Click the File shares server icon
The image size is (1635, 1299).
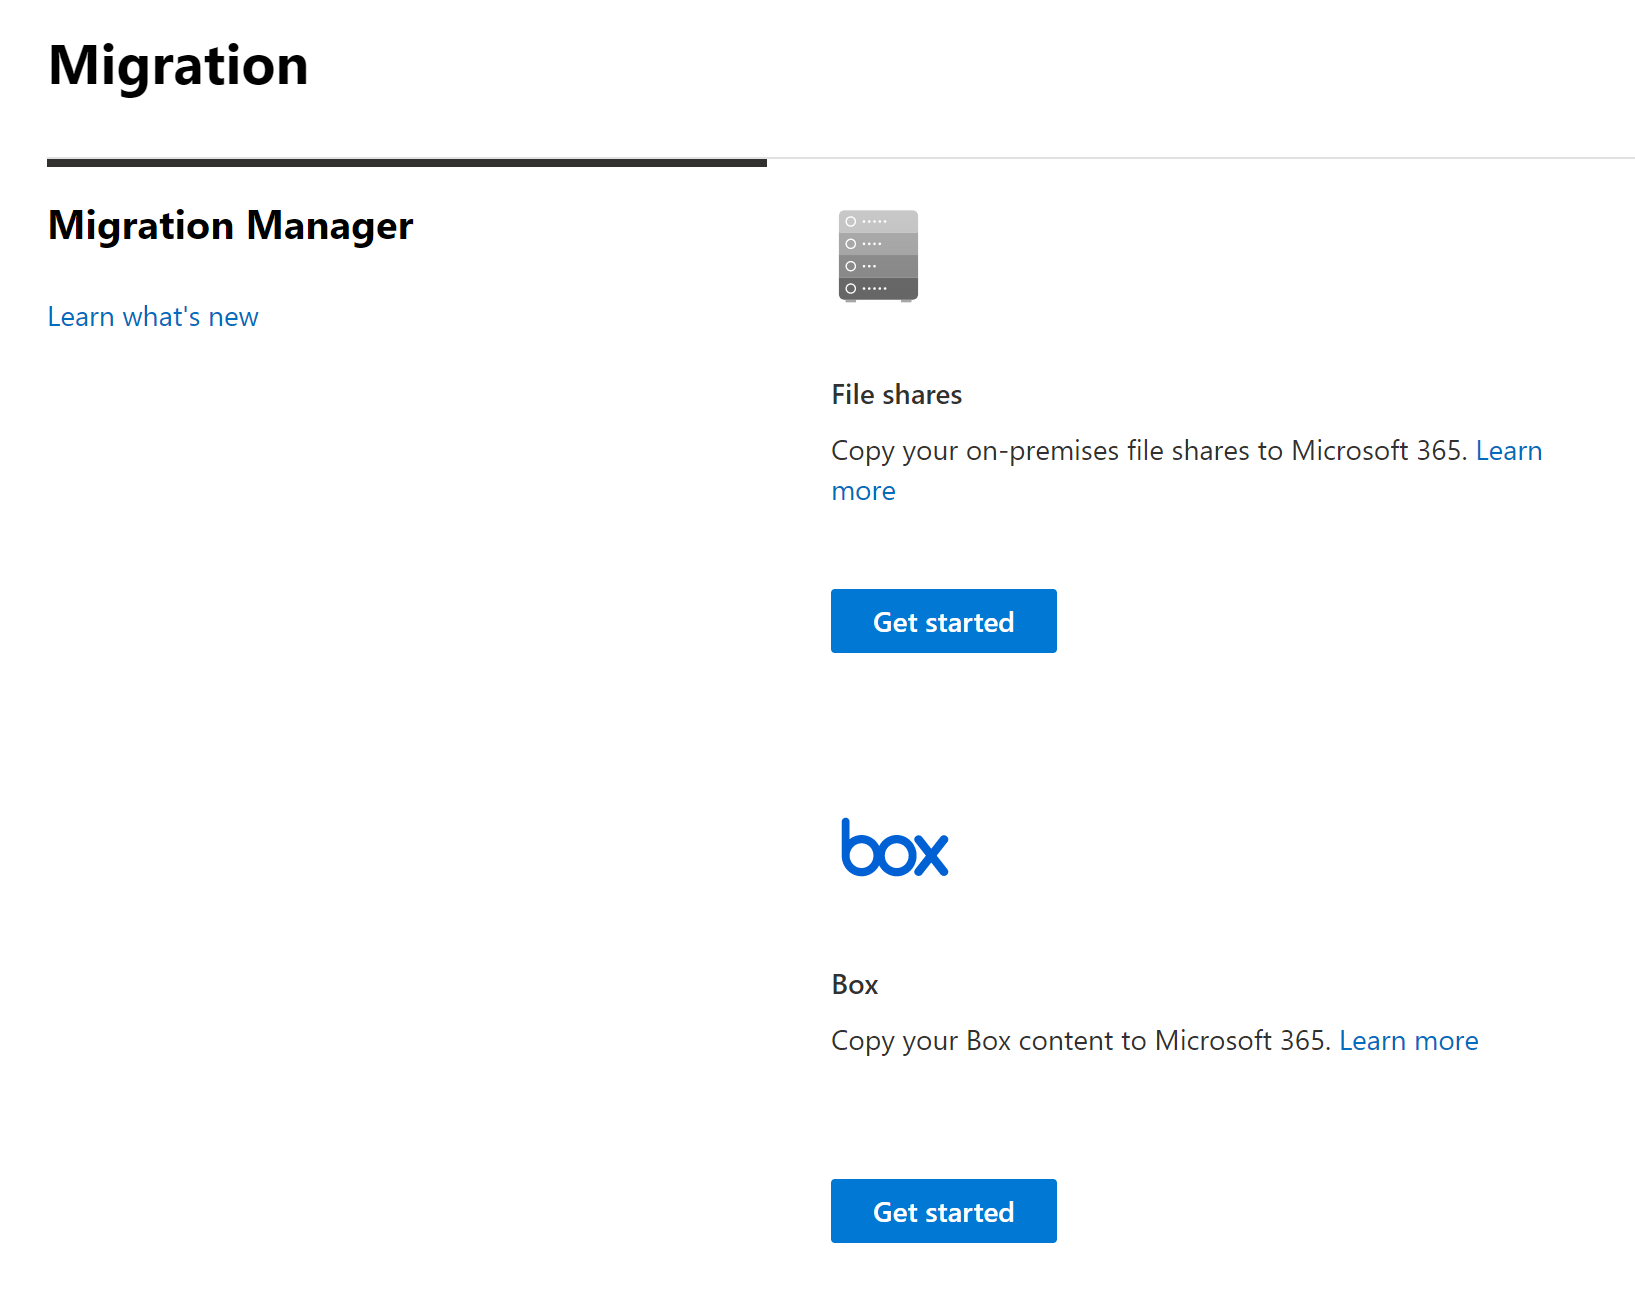pyautogui.click(x=878, y=255)
